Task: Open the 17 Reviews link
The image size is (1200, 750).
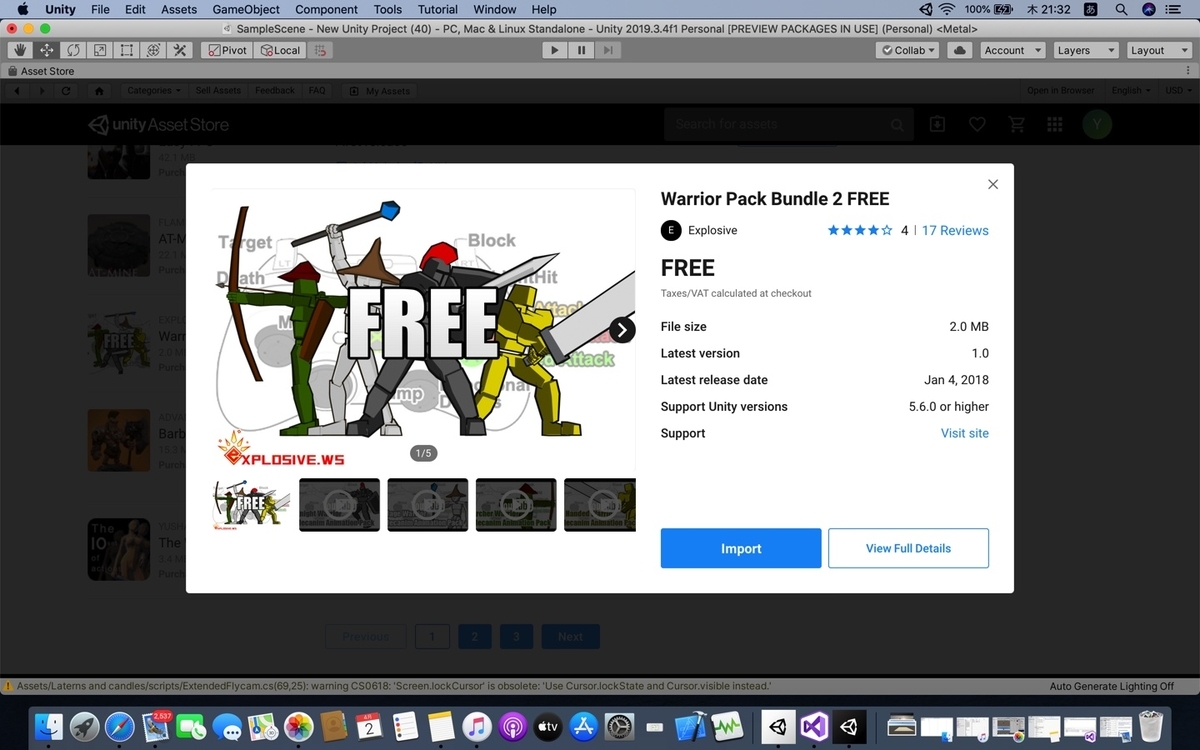Action: (x=955, y=230)
